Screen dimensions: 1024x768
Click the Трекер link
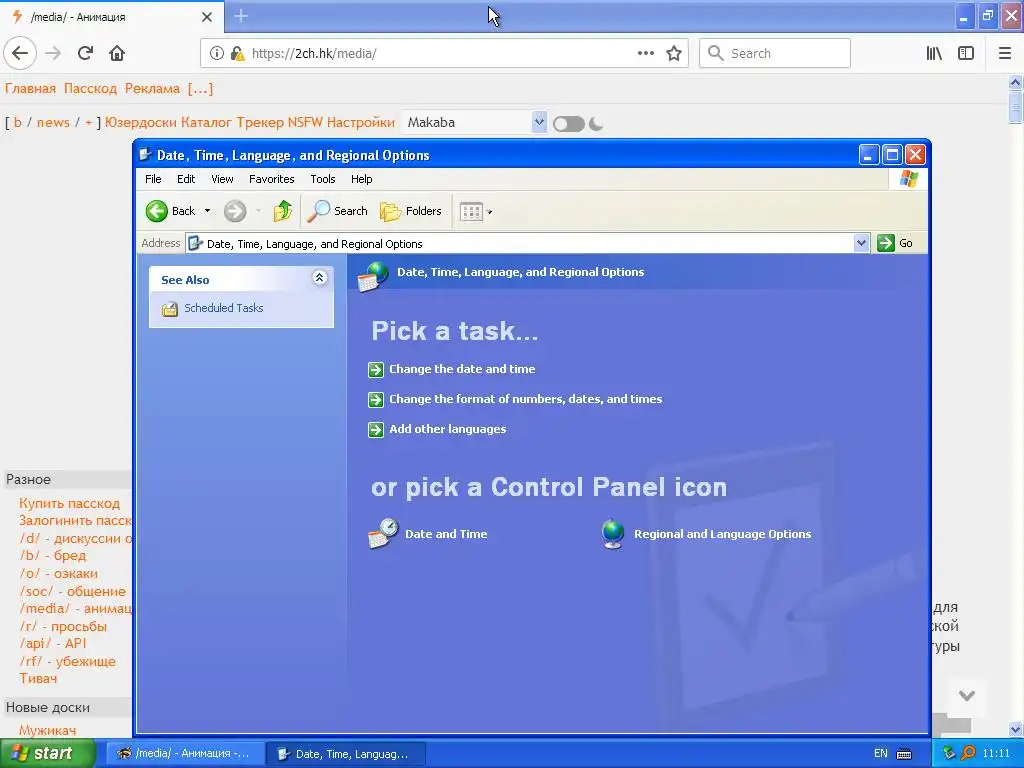260,122
